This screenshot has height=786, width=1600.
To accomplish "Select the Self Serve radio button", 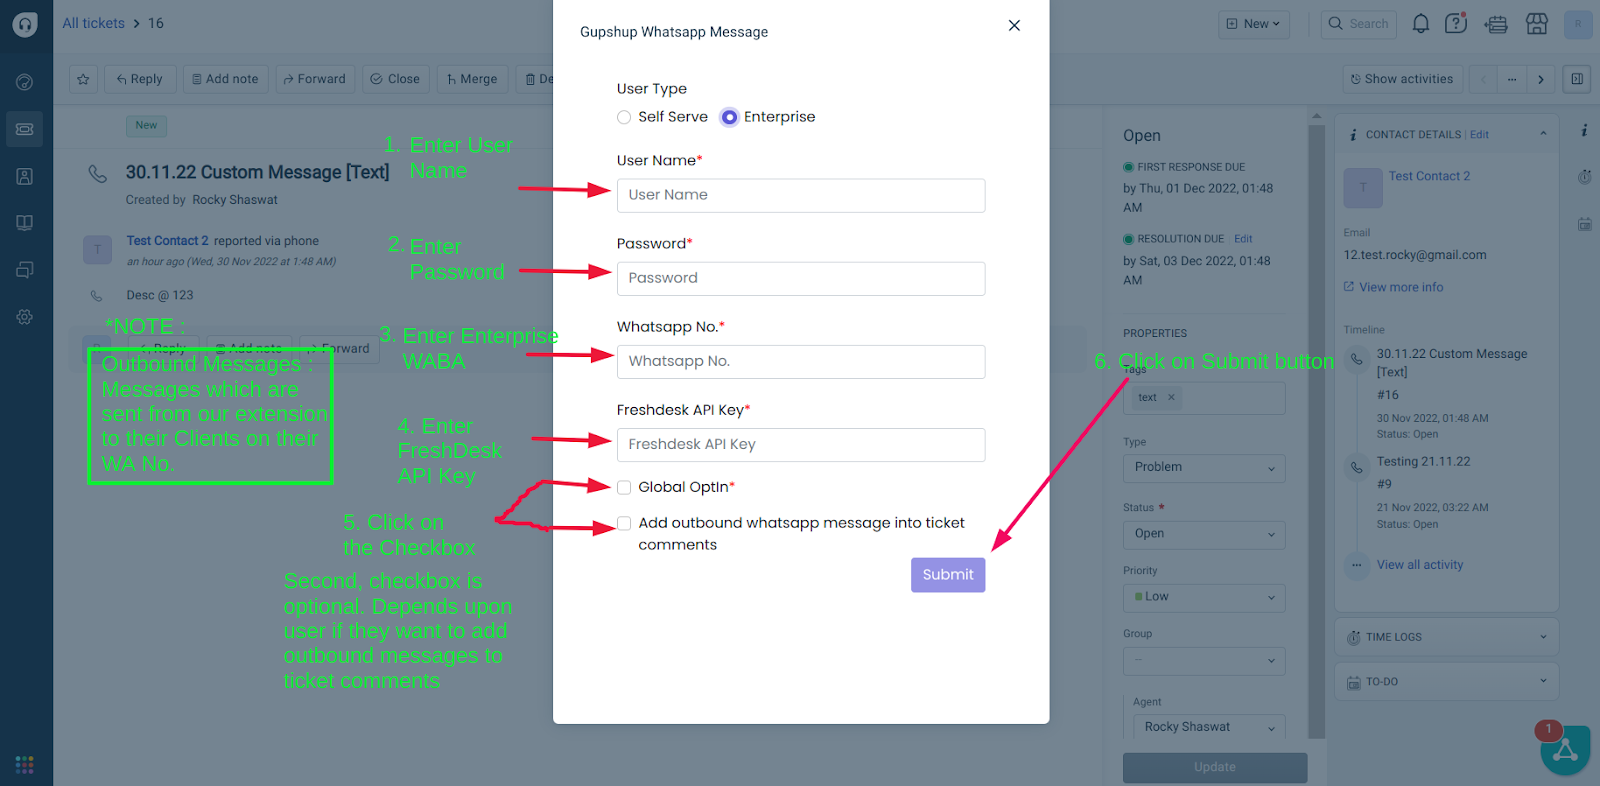I will coord(623,116).
